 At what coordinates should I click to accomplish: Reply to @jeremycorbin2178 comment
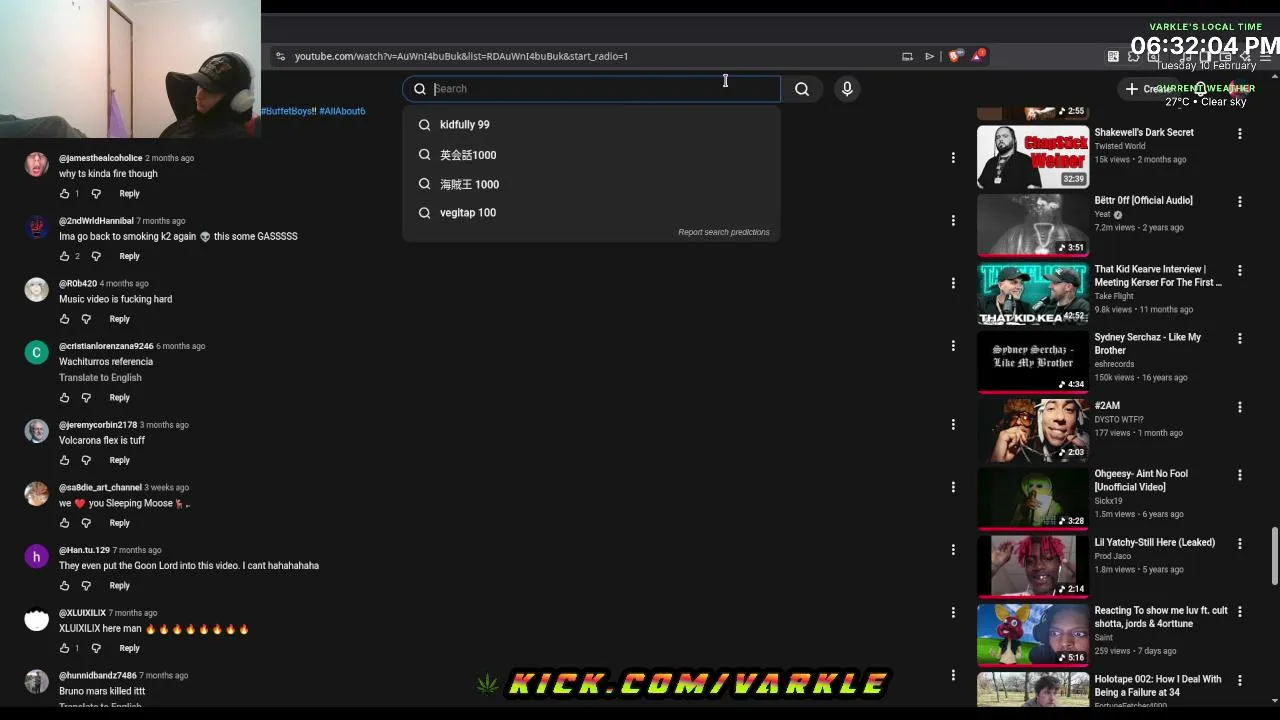coord(119,461)
